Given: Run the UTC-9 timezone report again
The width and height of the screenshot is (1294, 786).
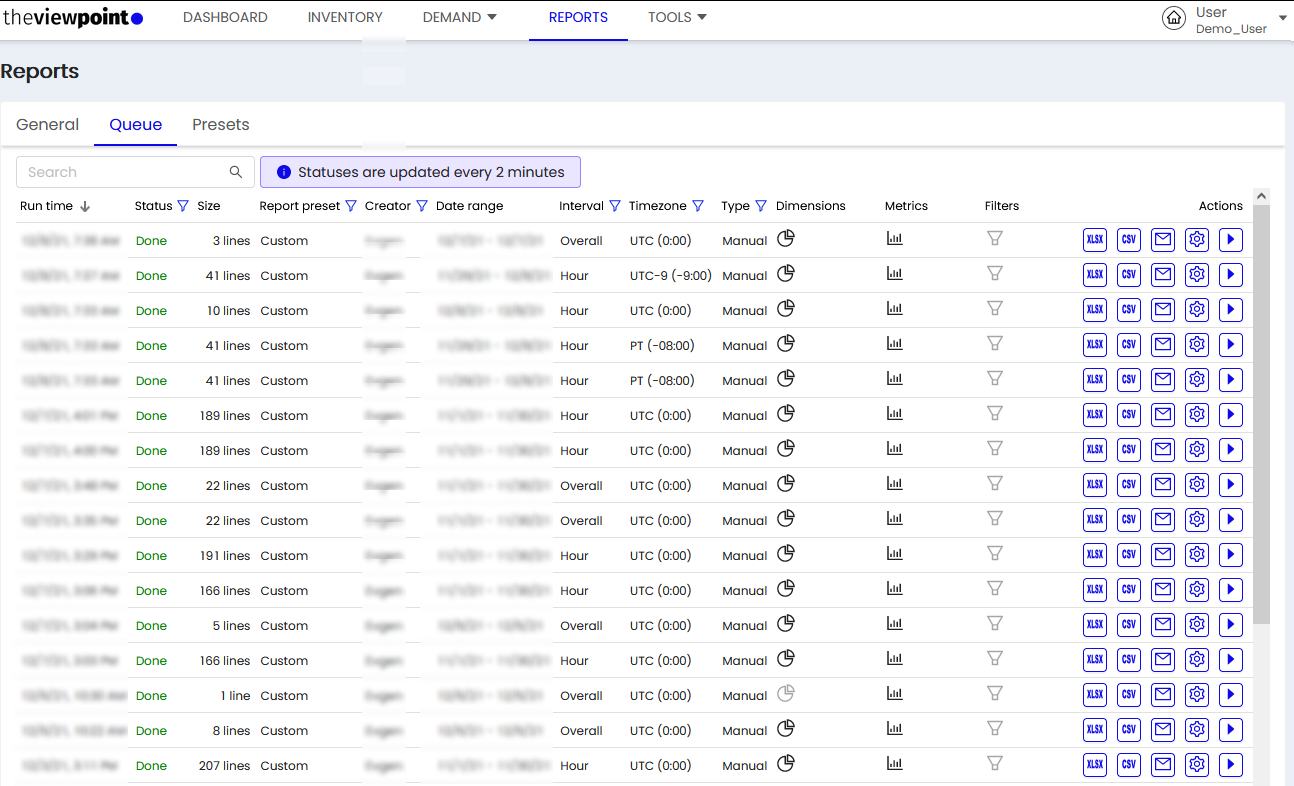Looking at the screenshot, I should [x=1231, y=275].
